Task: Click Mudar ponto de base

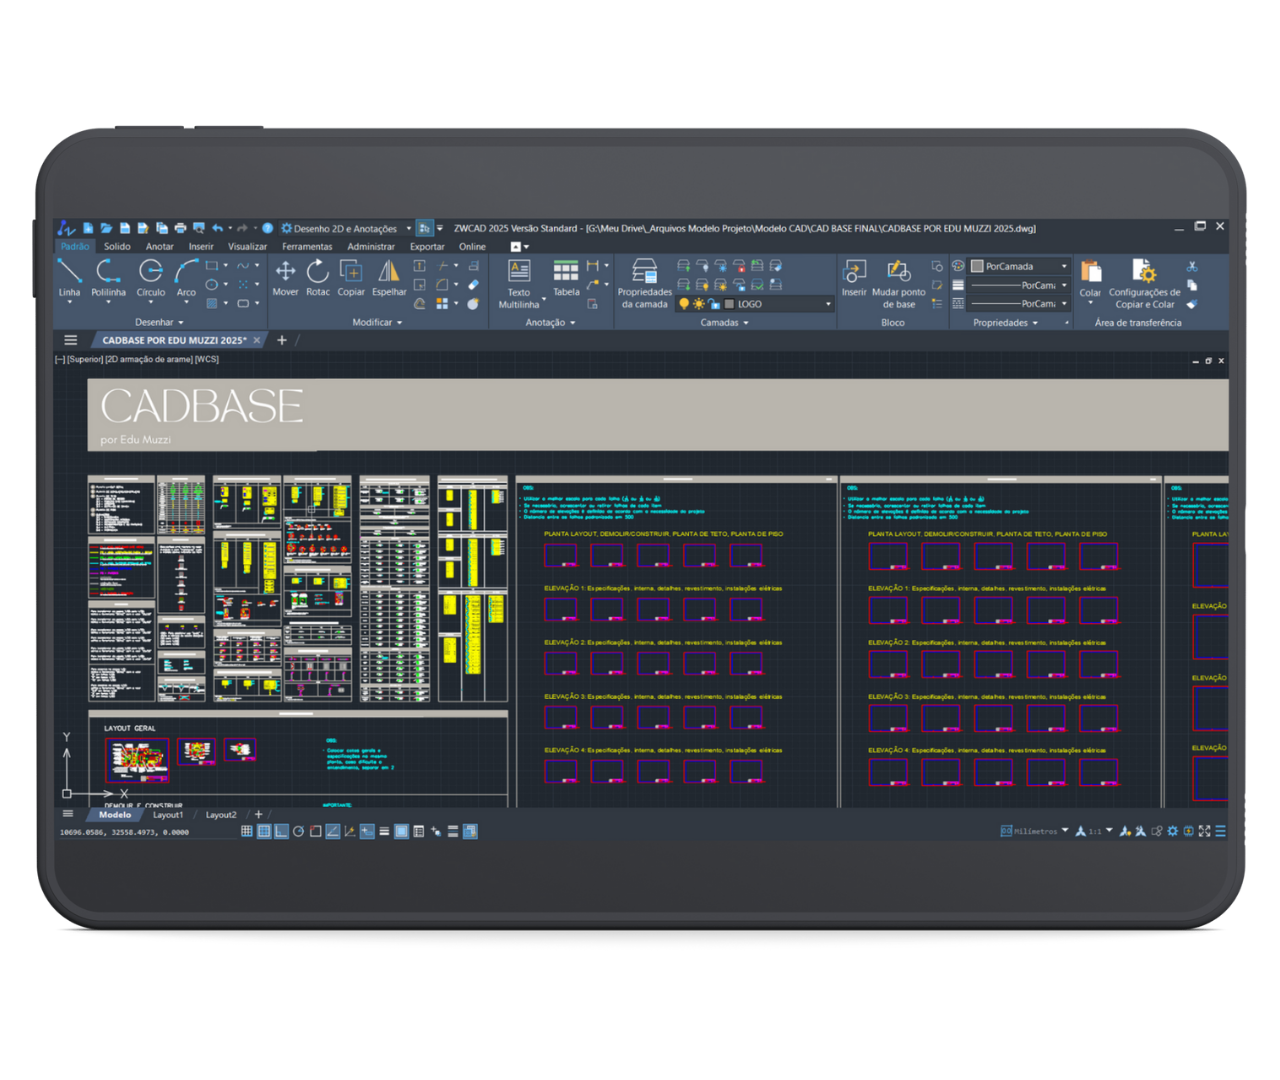Action: [x=899, y=284]
